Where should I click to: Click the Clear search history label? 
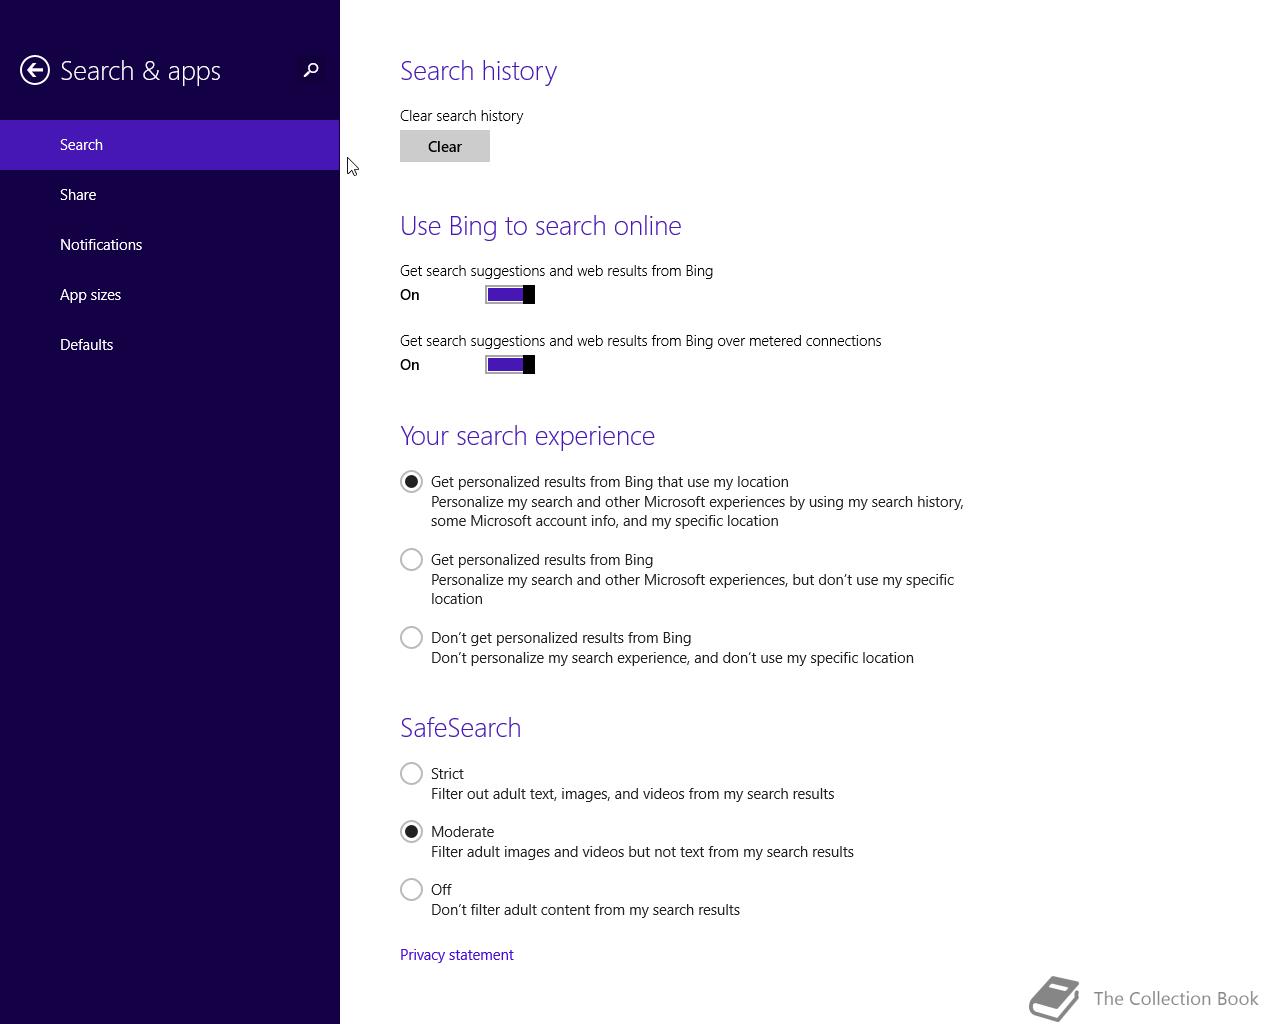pos(462,116)
